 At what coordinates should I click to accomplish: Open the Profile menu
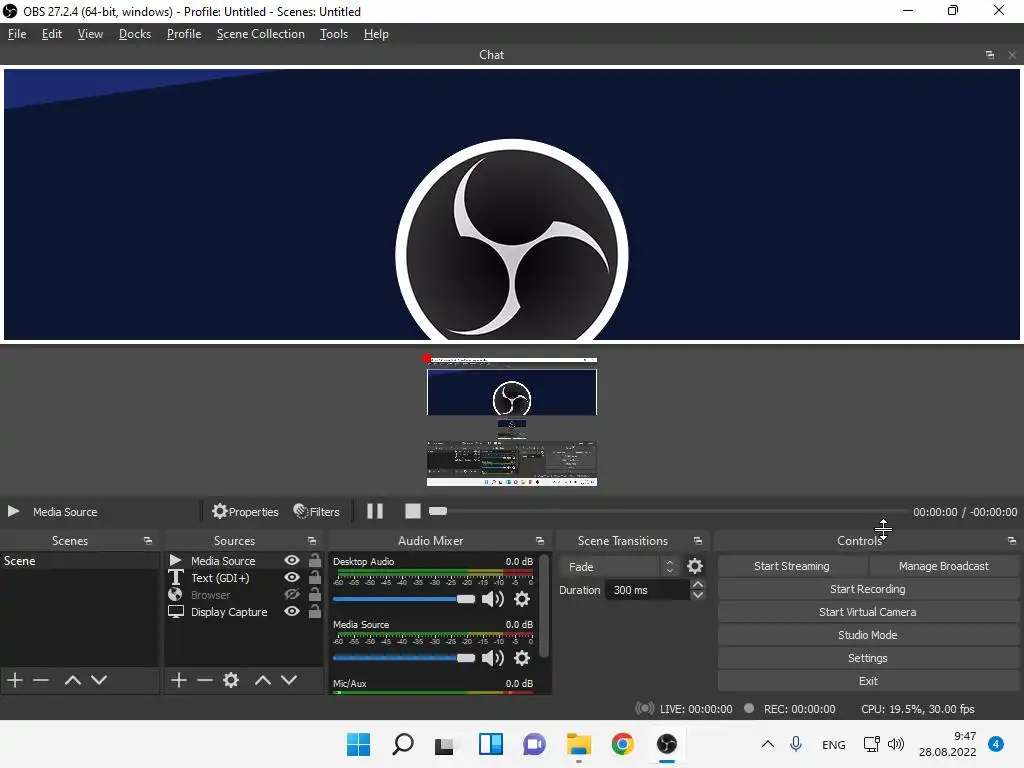tap(184, 34)
